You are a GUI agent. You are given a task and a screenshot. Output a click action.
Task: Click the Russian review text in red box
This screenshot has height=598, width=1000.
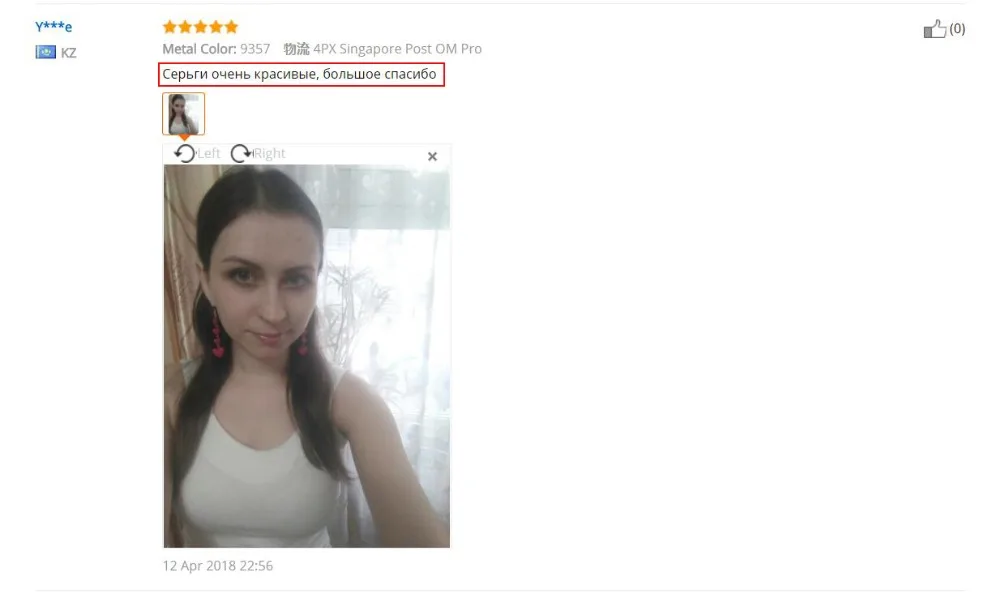click(x=300, y=75)
